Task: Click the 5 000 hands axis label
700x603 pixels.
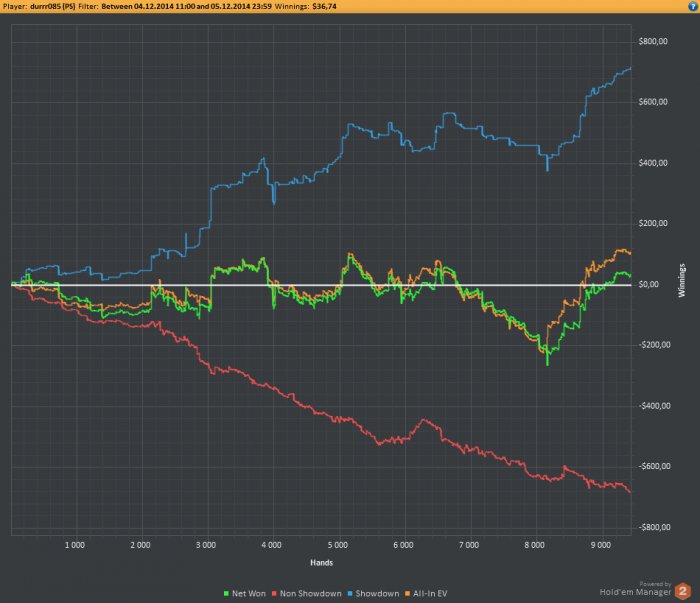Action: 338,545
